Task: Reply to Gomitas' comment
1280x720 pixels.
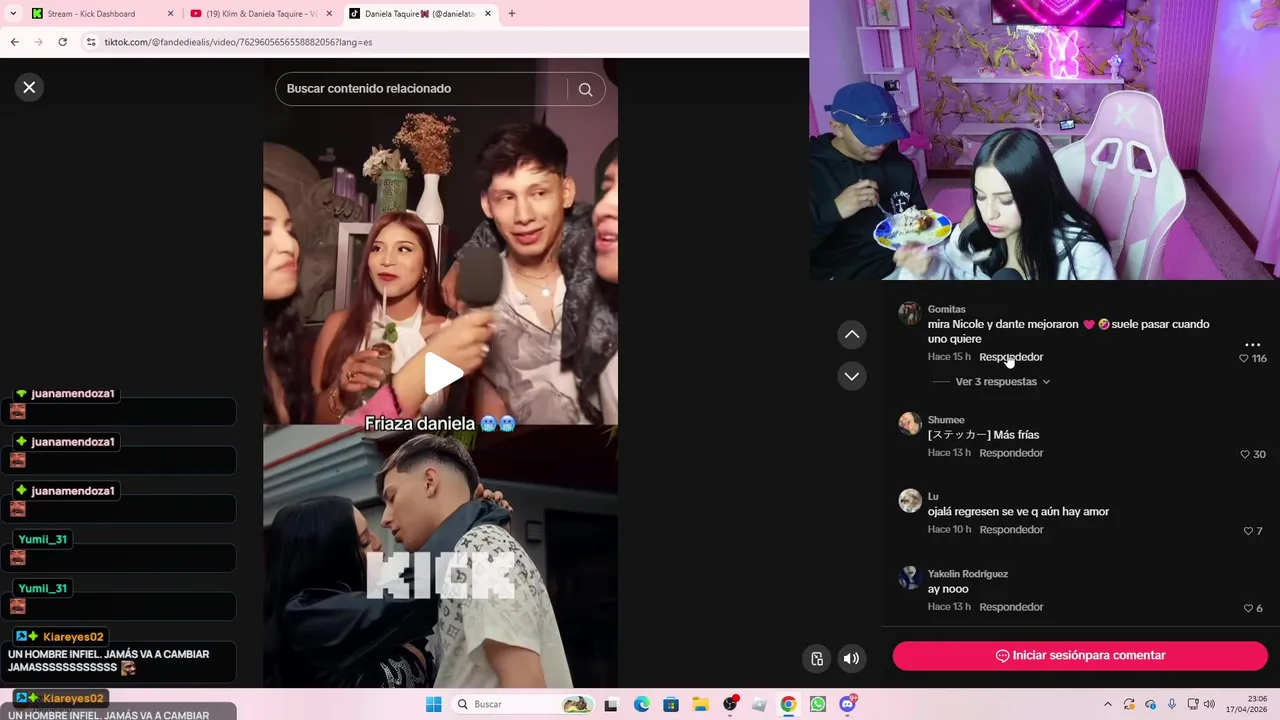Action: point(1011,357)
